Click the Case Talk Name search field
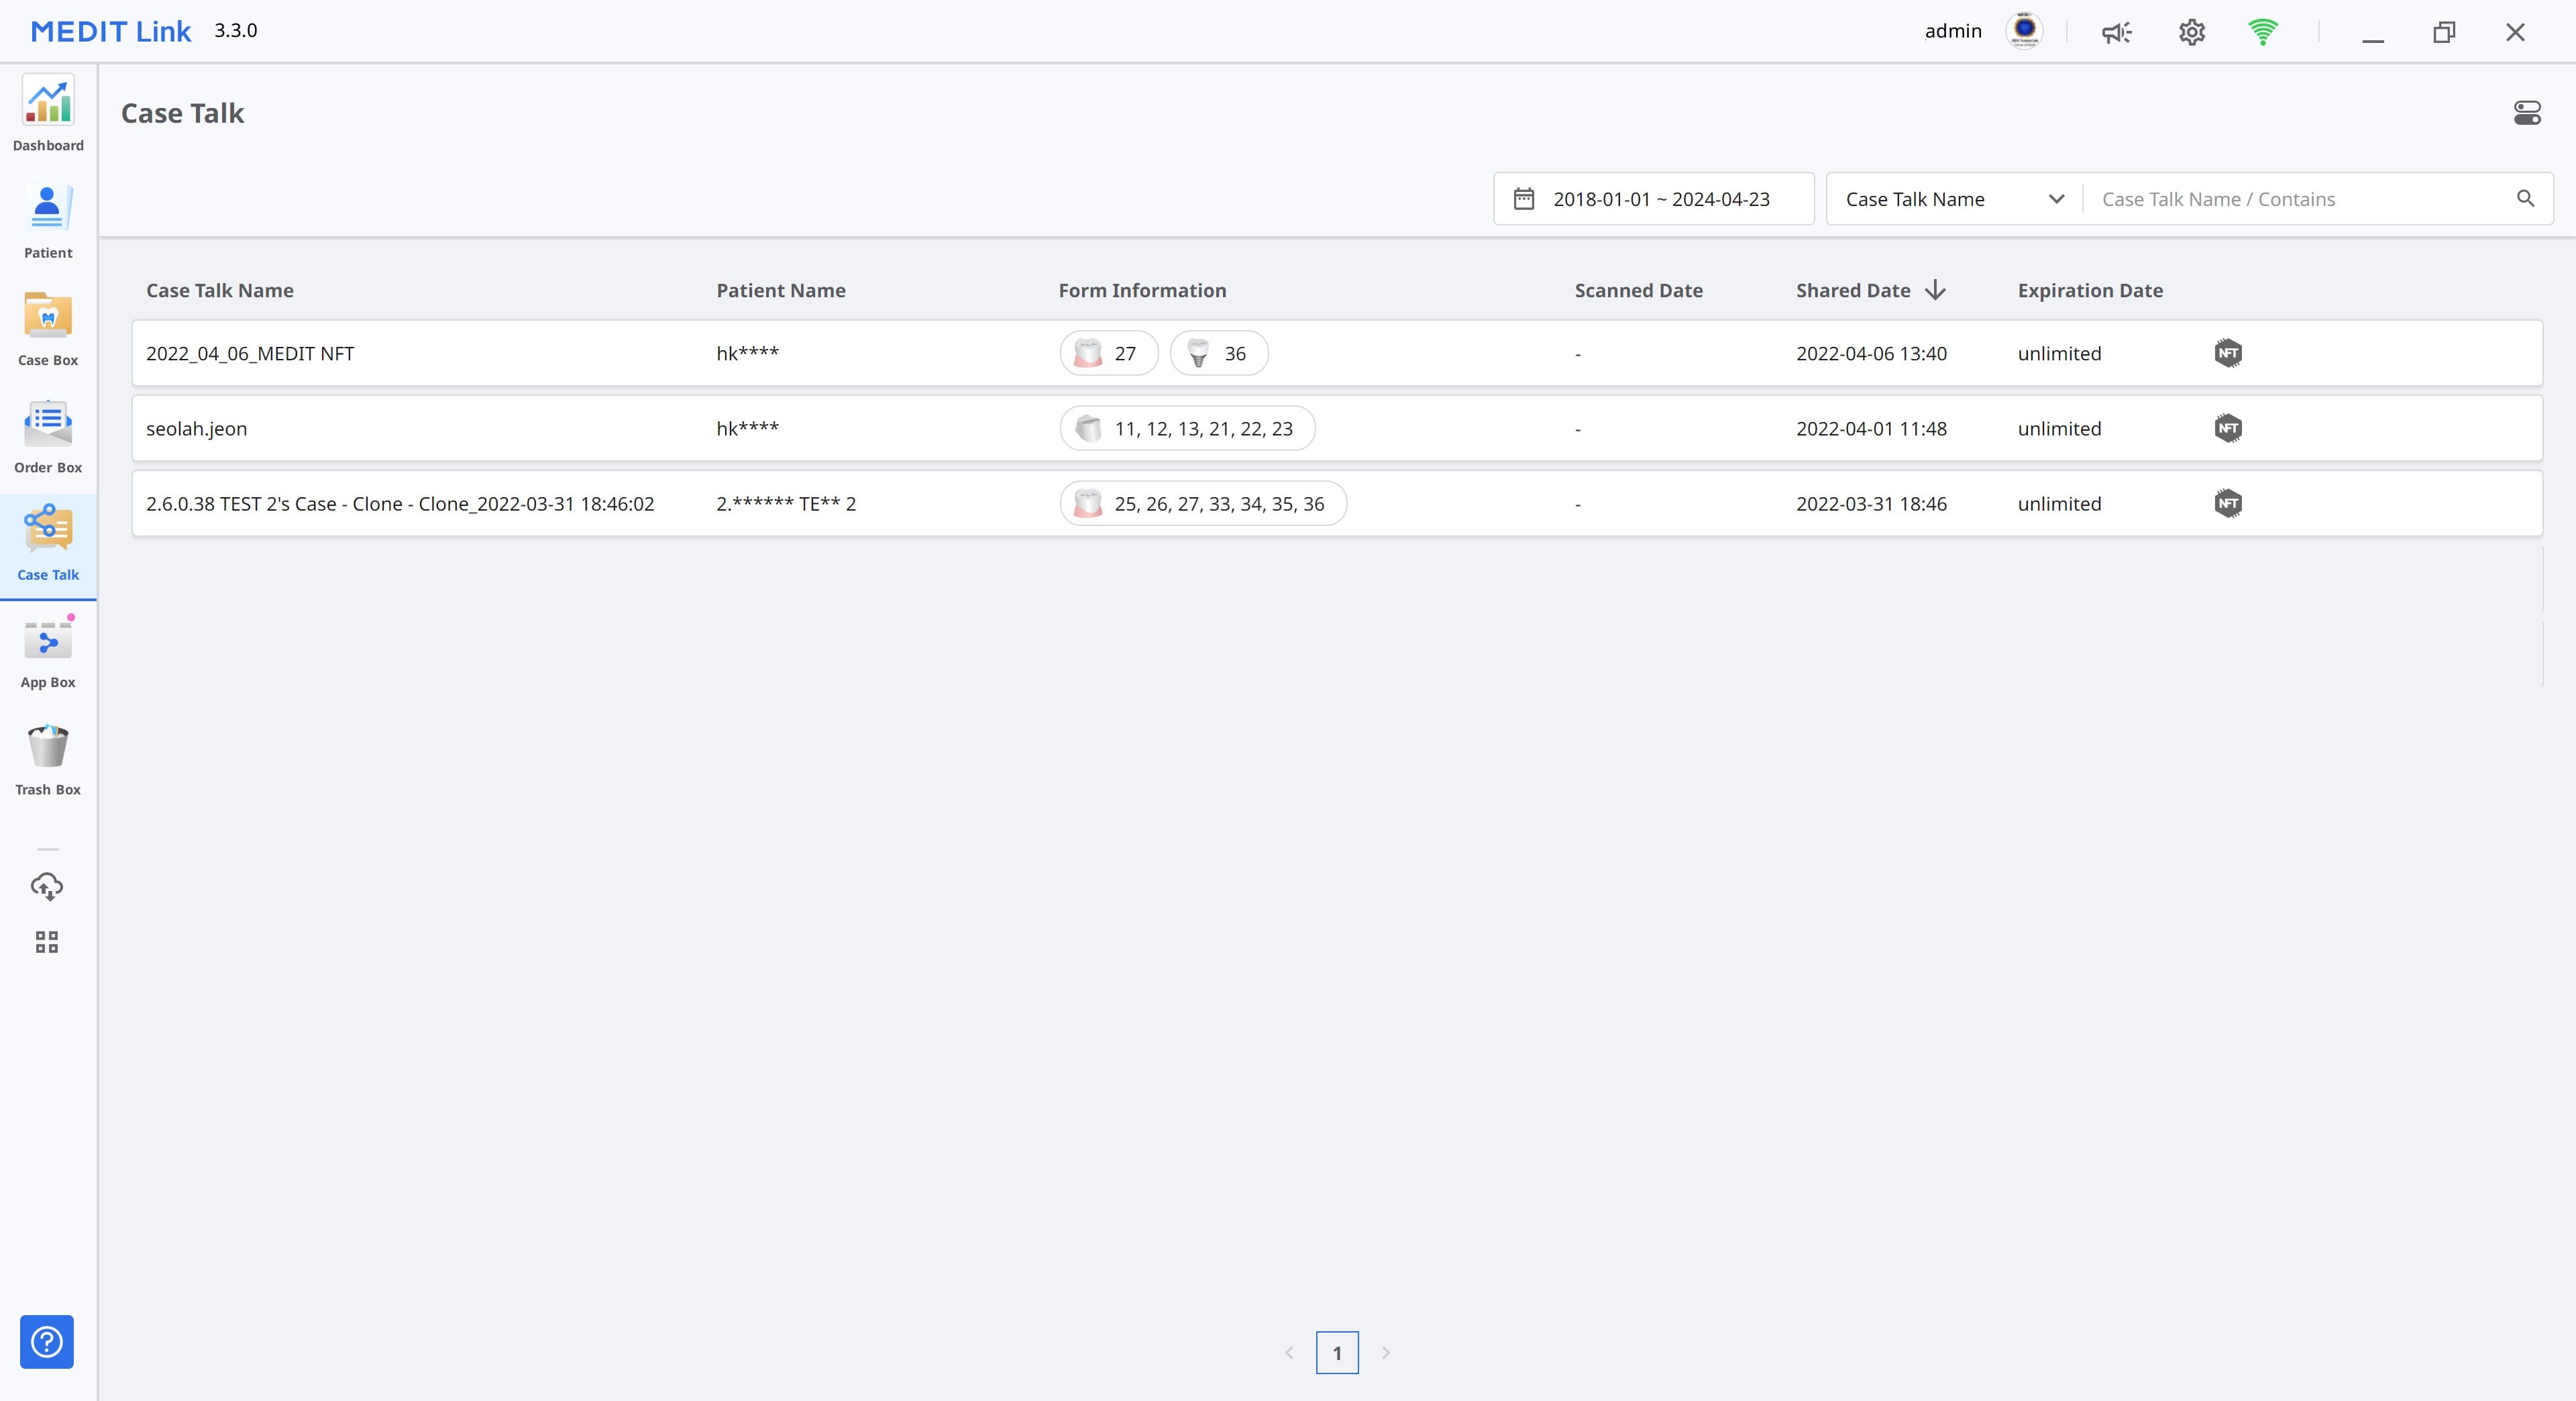The width and height of the screenshot is (2576, 1401). pos(2300,199)
